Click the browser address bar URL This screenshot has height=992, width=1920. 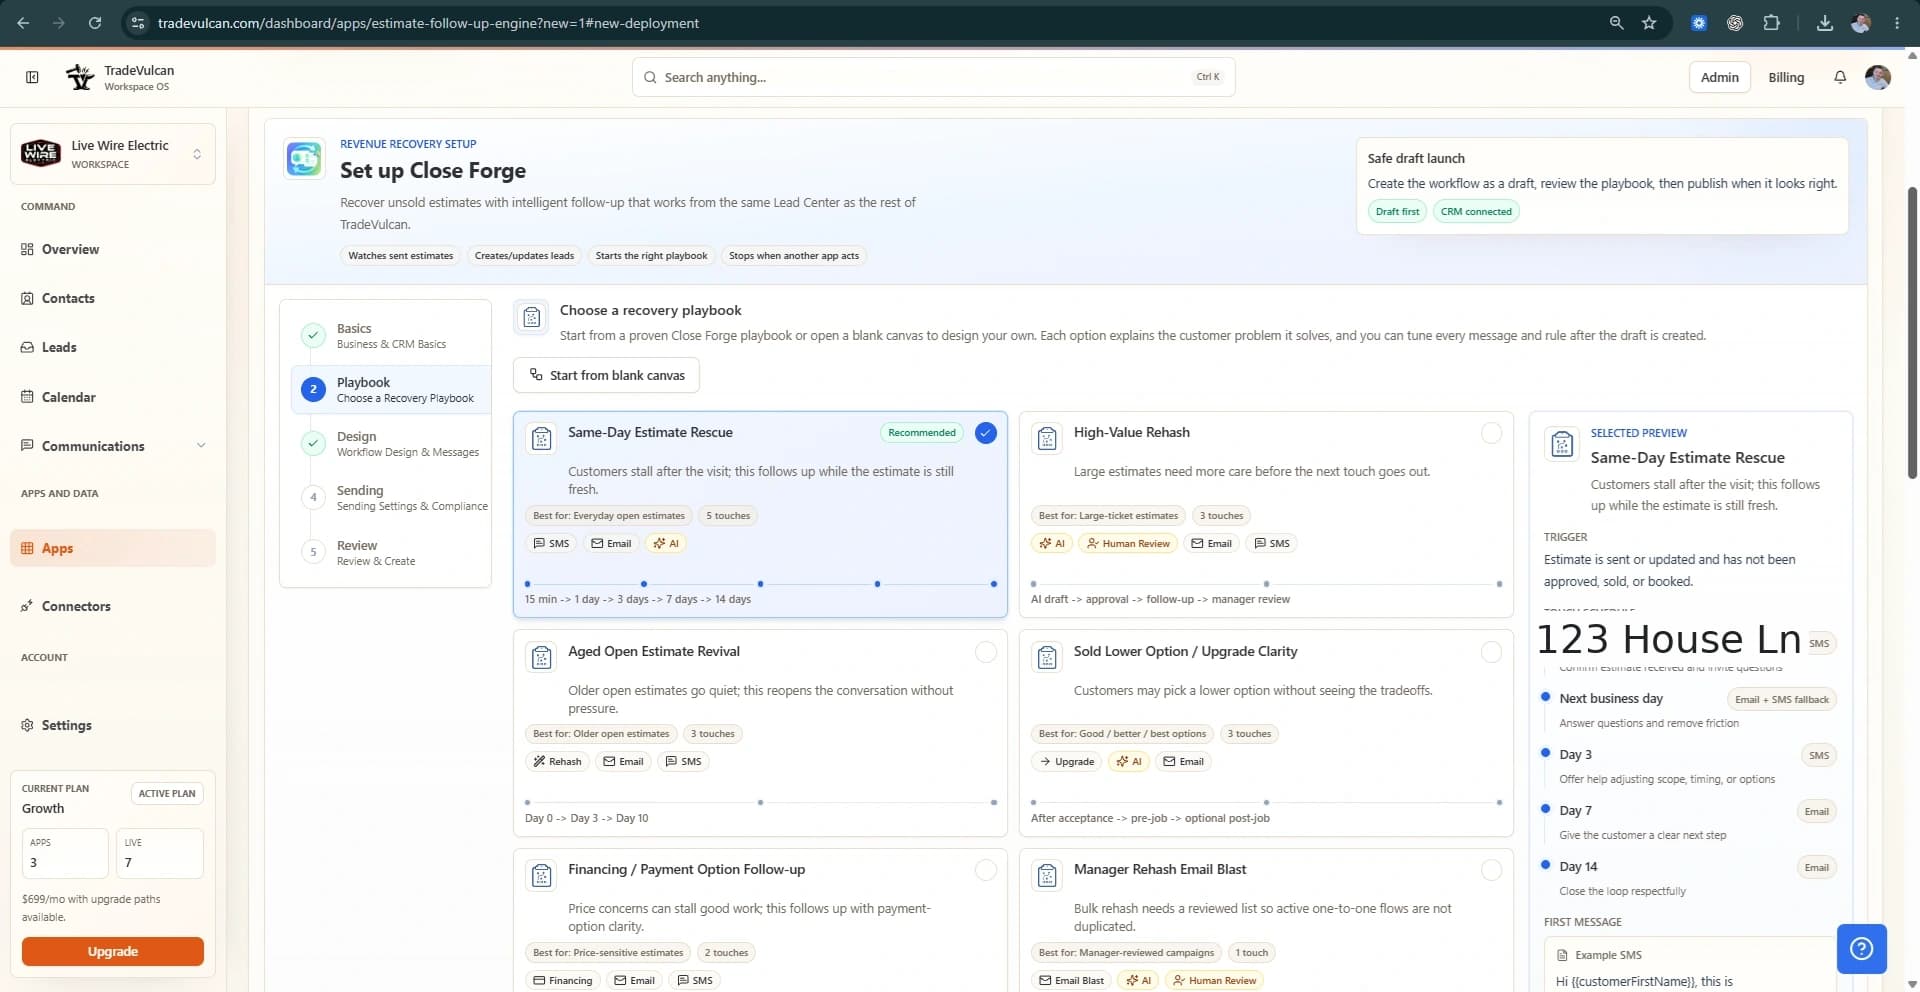[x=428, y=23]
